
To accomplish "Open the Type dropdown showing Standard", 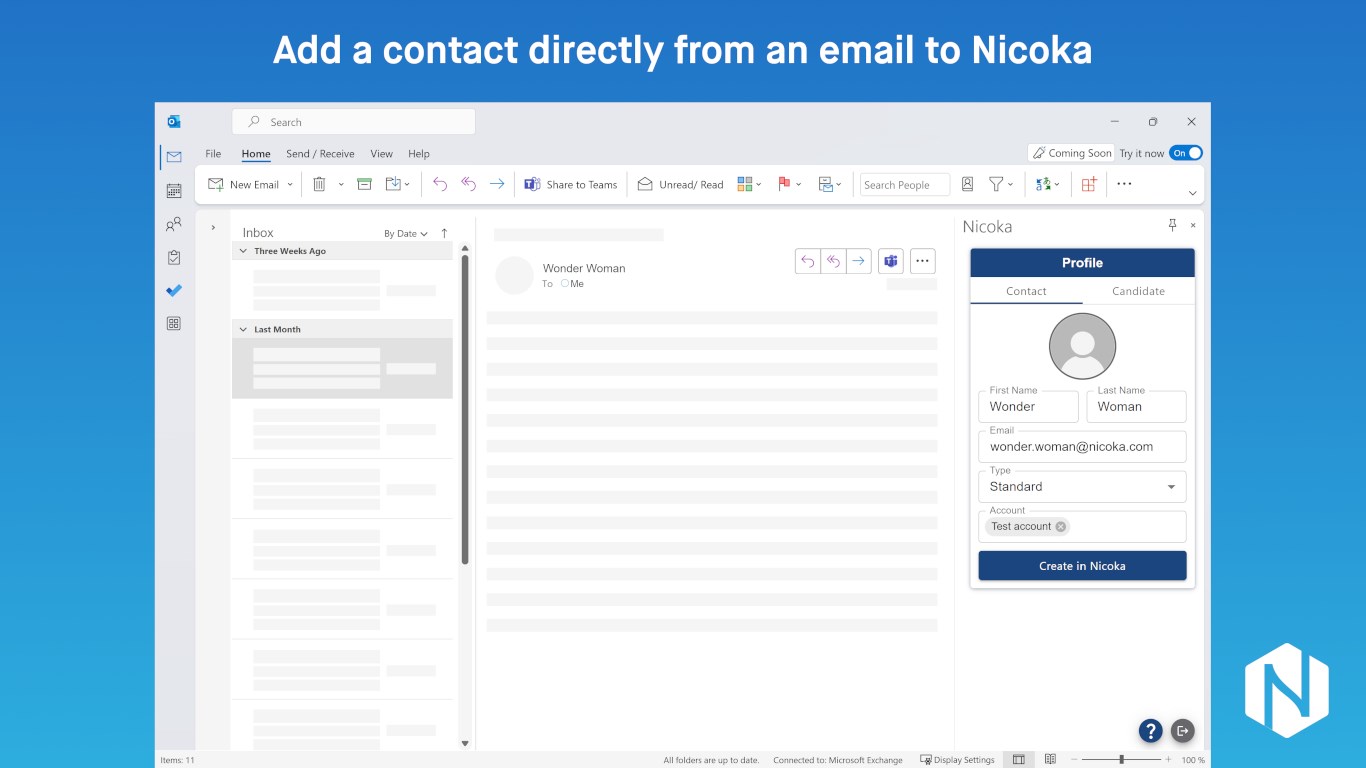I will point(1082,487).
